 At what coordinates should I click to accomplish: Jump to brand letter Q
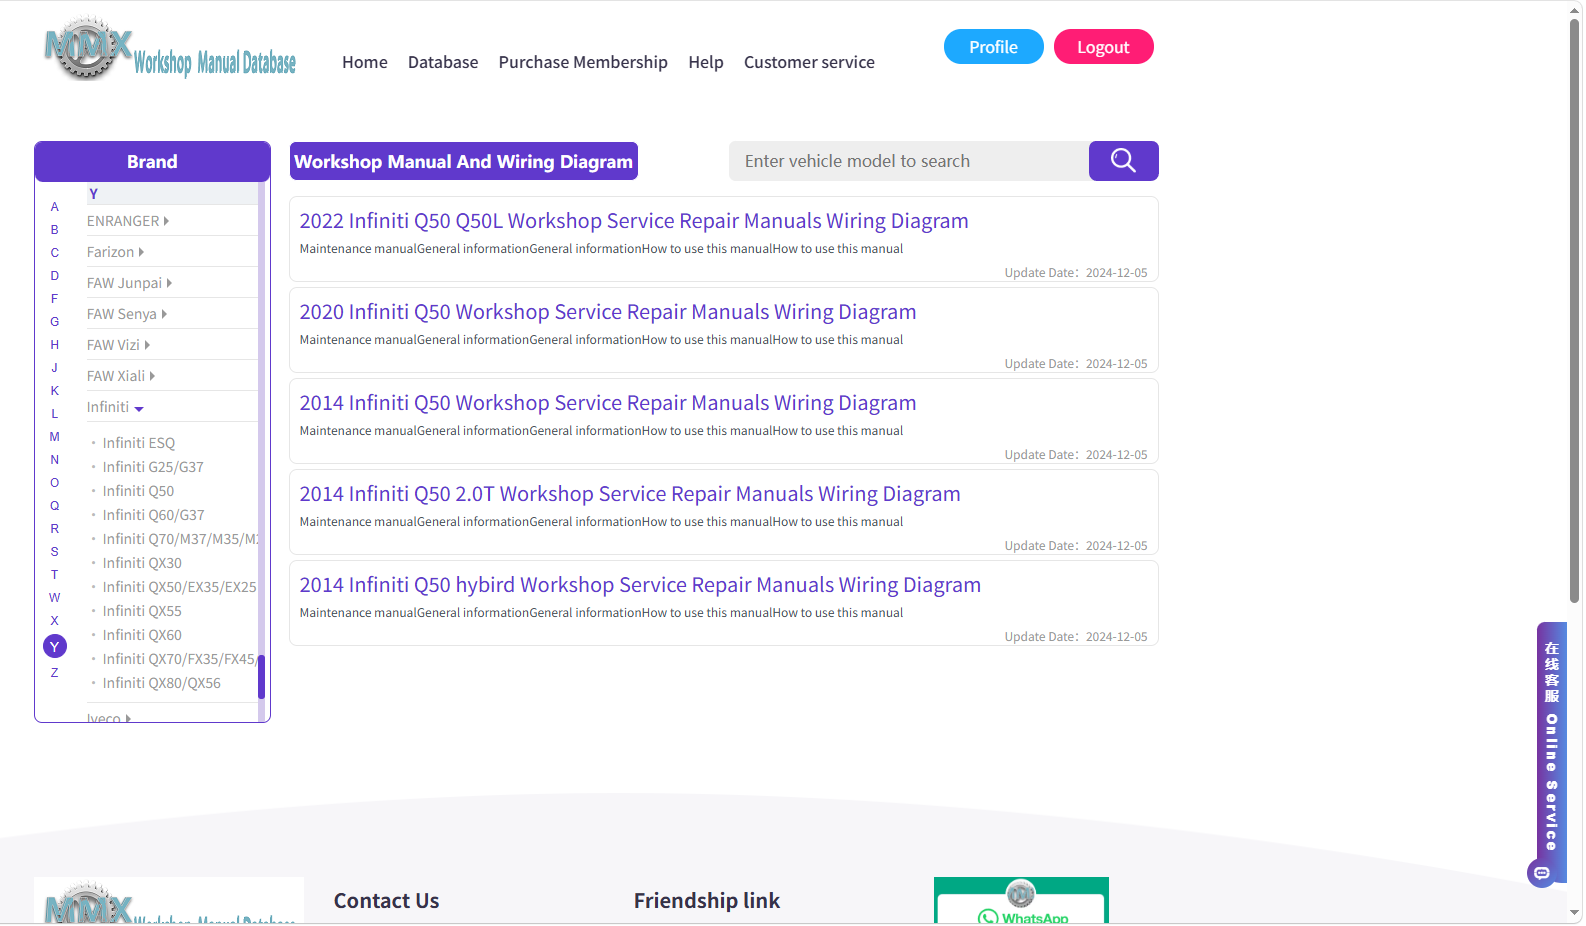pyautogui.click(x=55, y=506)
